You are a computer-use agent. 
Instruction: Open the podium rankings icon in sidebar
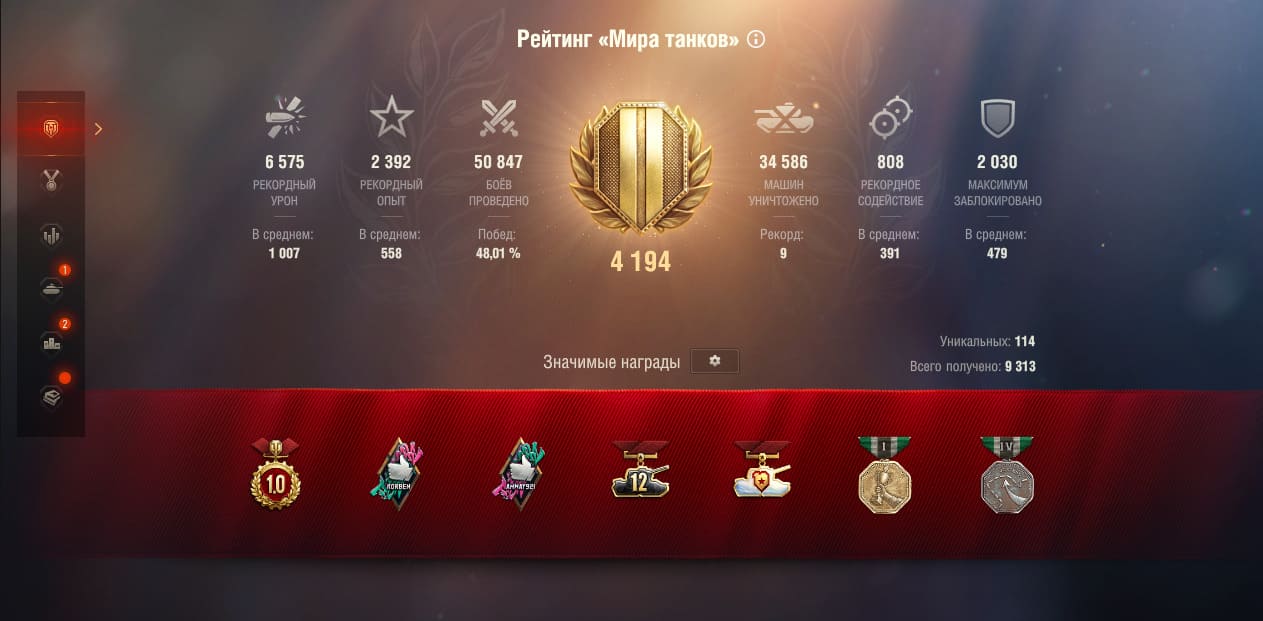pos(50,343)
